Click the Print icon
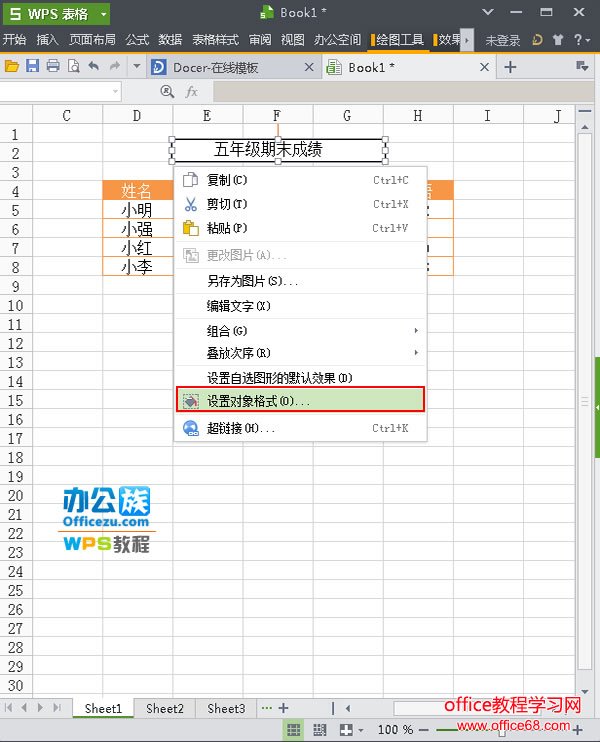600x742 pixels. pos(53,66)
